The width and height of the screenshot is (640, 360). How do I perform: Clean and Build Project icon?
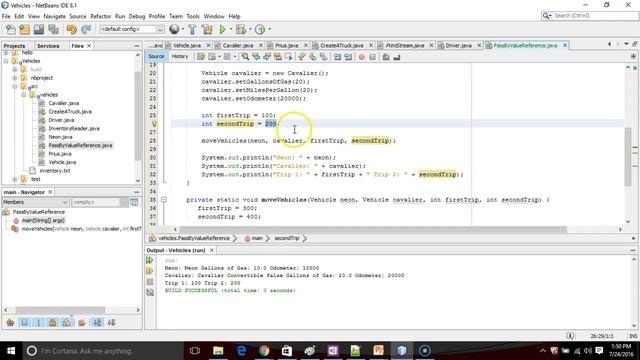coord(207,29)
